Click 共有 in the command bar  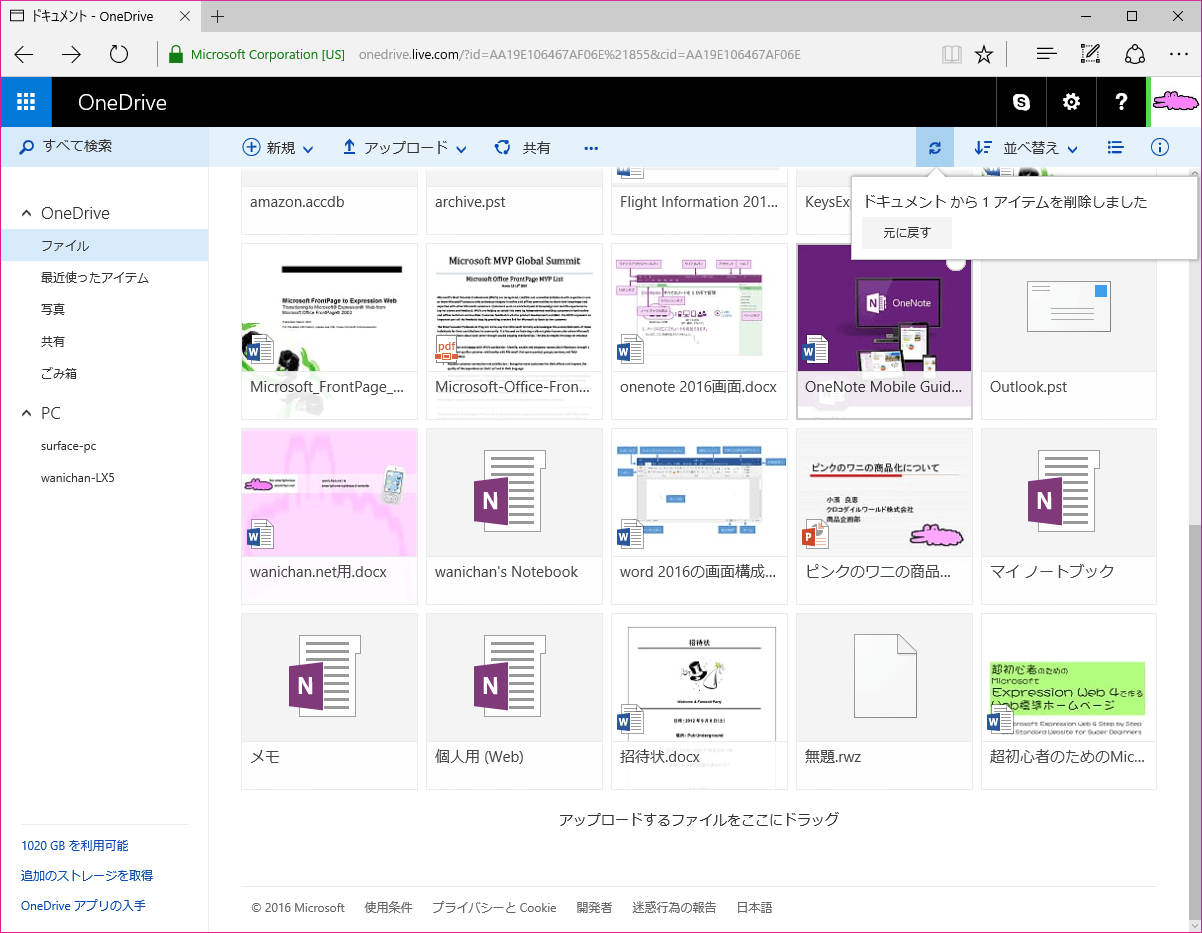pos(523,148)
